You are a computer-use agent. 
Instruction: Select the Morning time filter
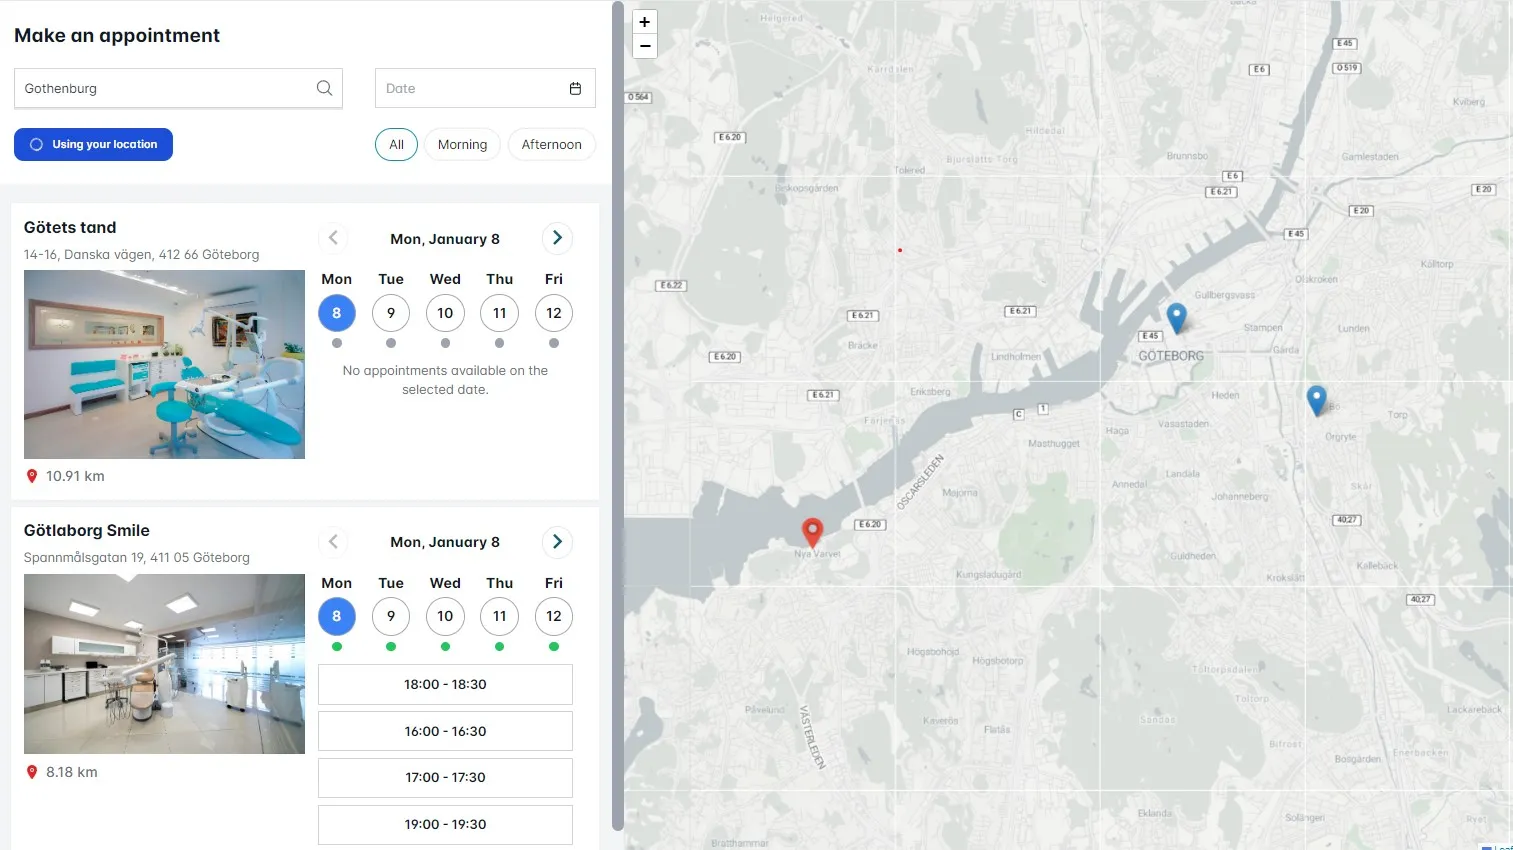pos(462,144)
